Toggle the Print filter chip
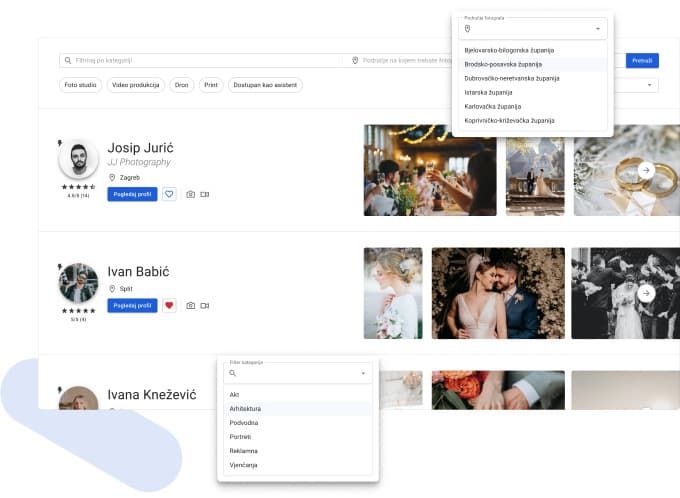Viewport: 680px width, 498px height. click(x=211, y=85)
